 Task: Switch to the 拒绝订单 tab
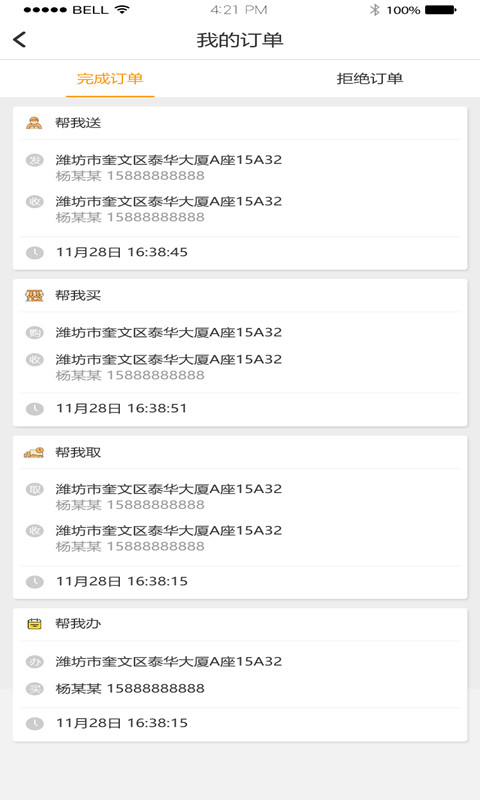(370, 79)
